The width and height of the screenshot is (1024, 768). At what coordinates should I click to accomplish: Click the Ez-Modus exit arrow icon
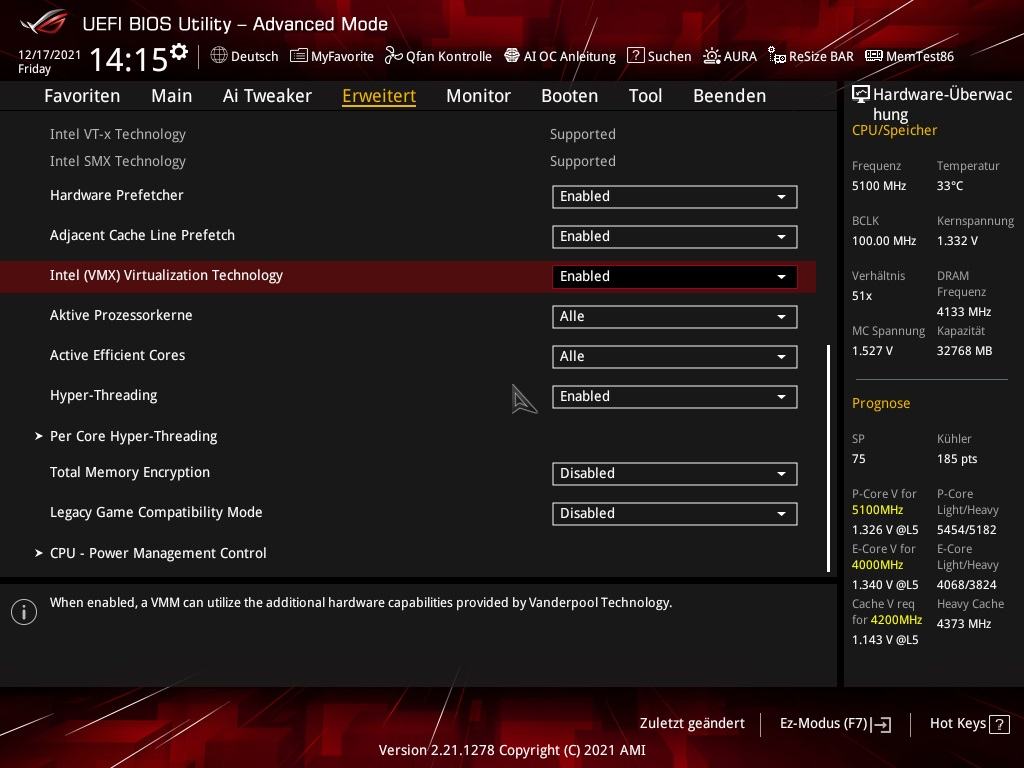881,724
